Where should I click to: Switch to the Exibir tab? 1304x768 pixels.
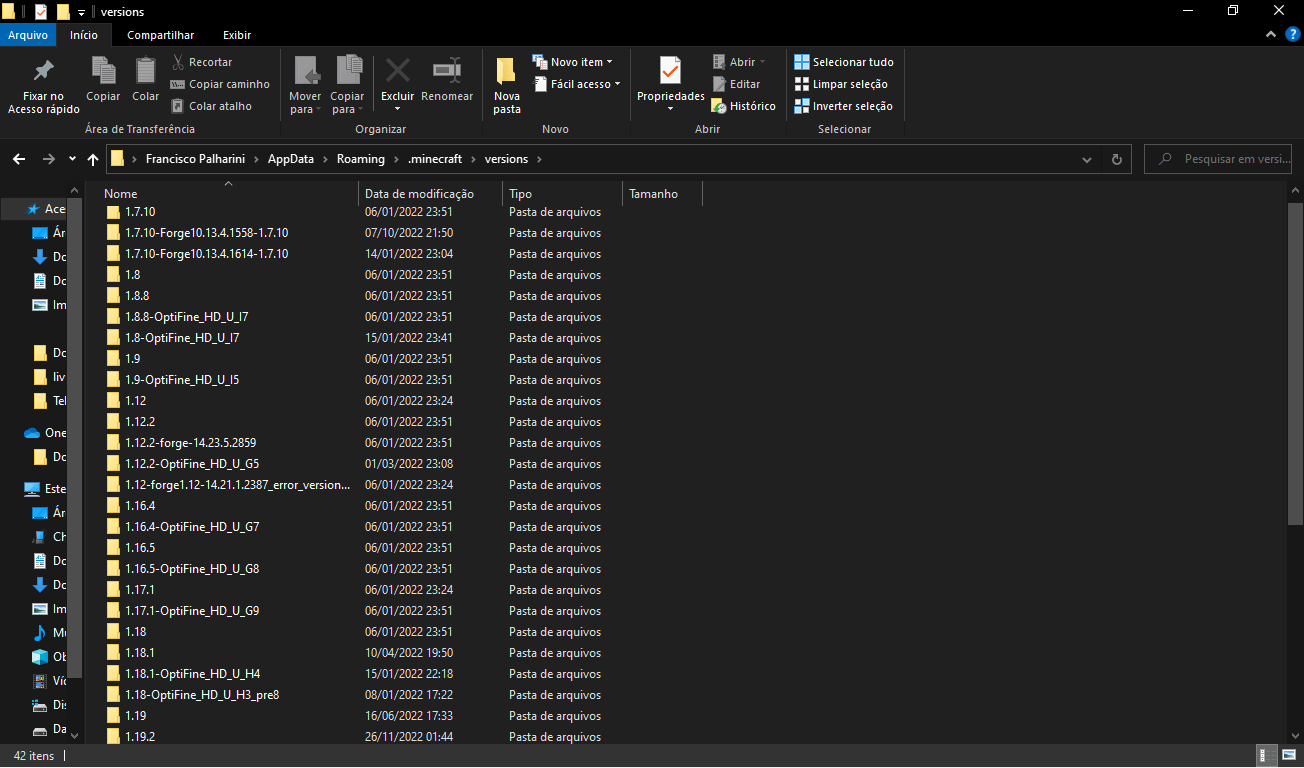pos(237,35)
